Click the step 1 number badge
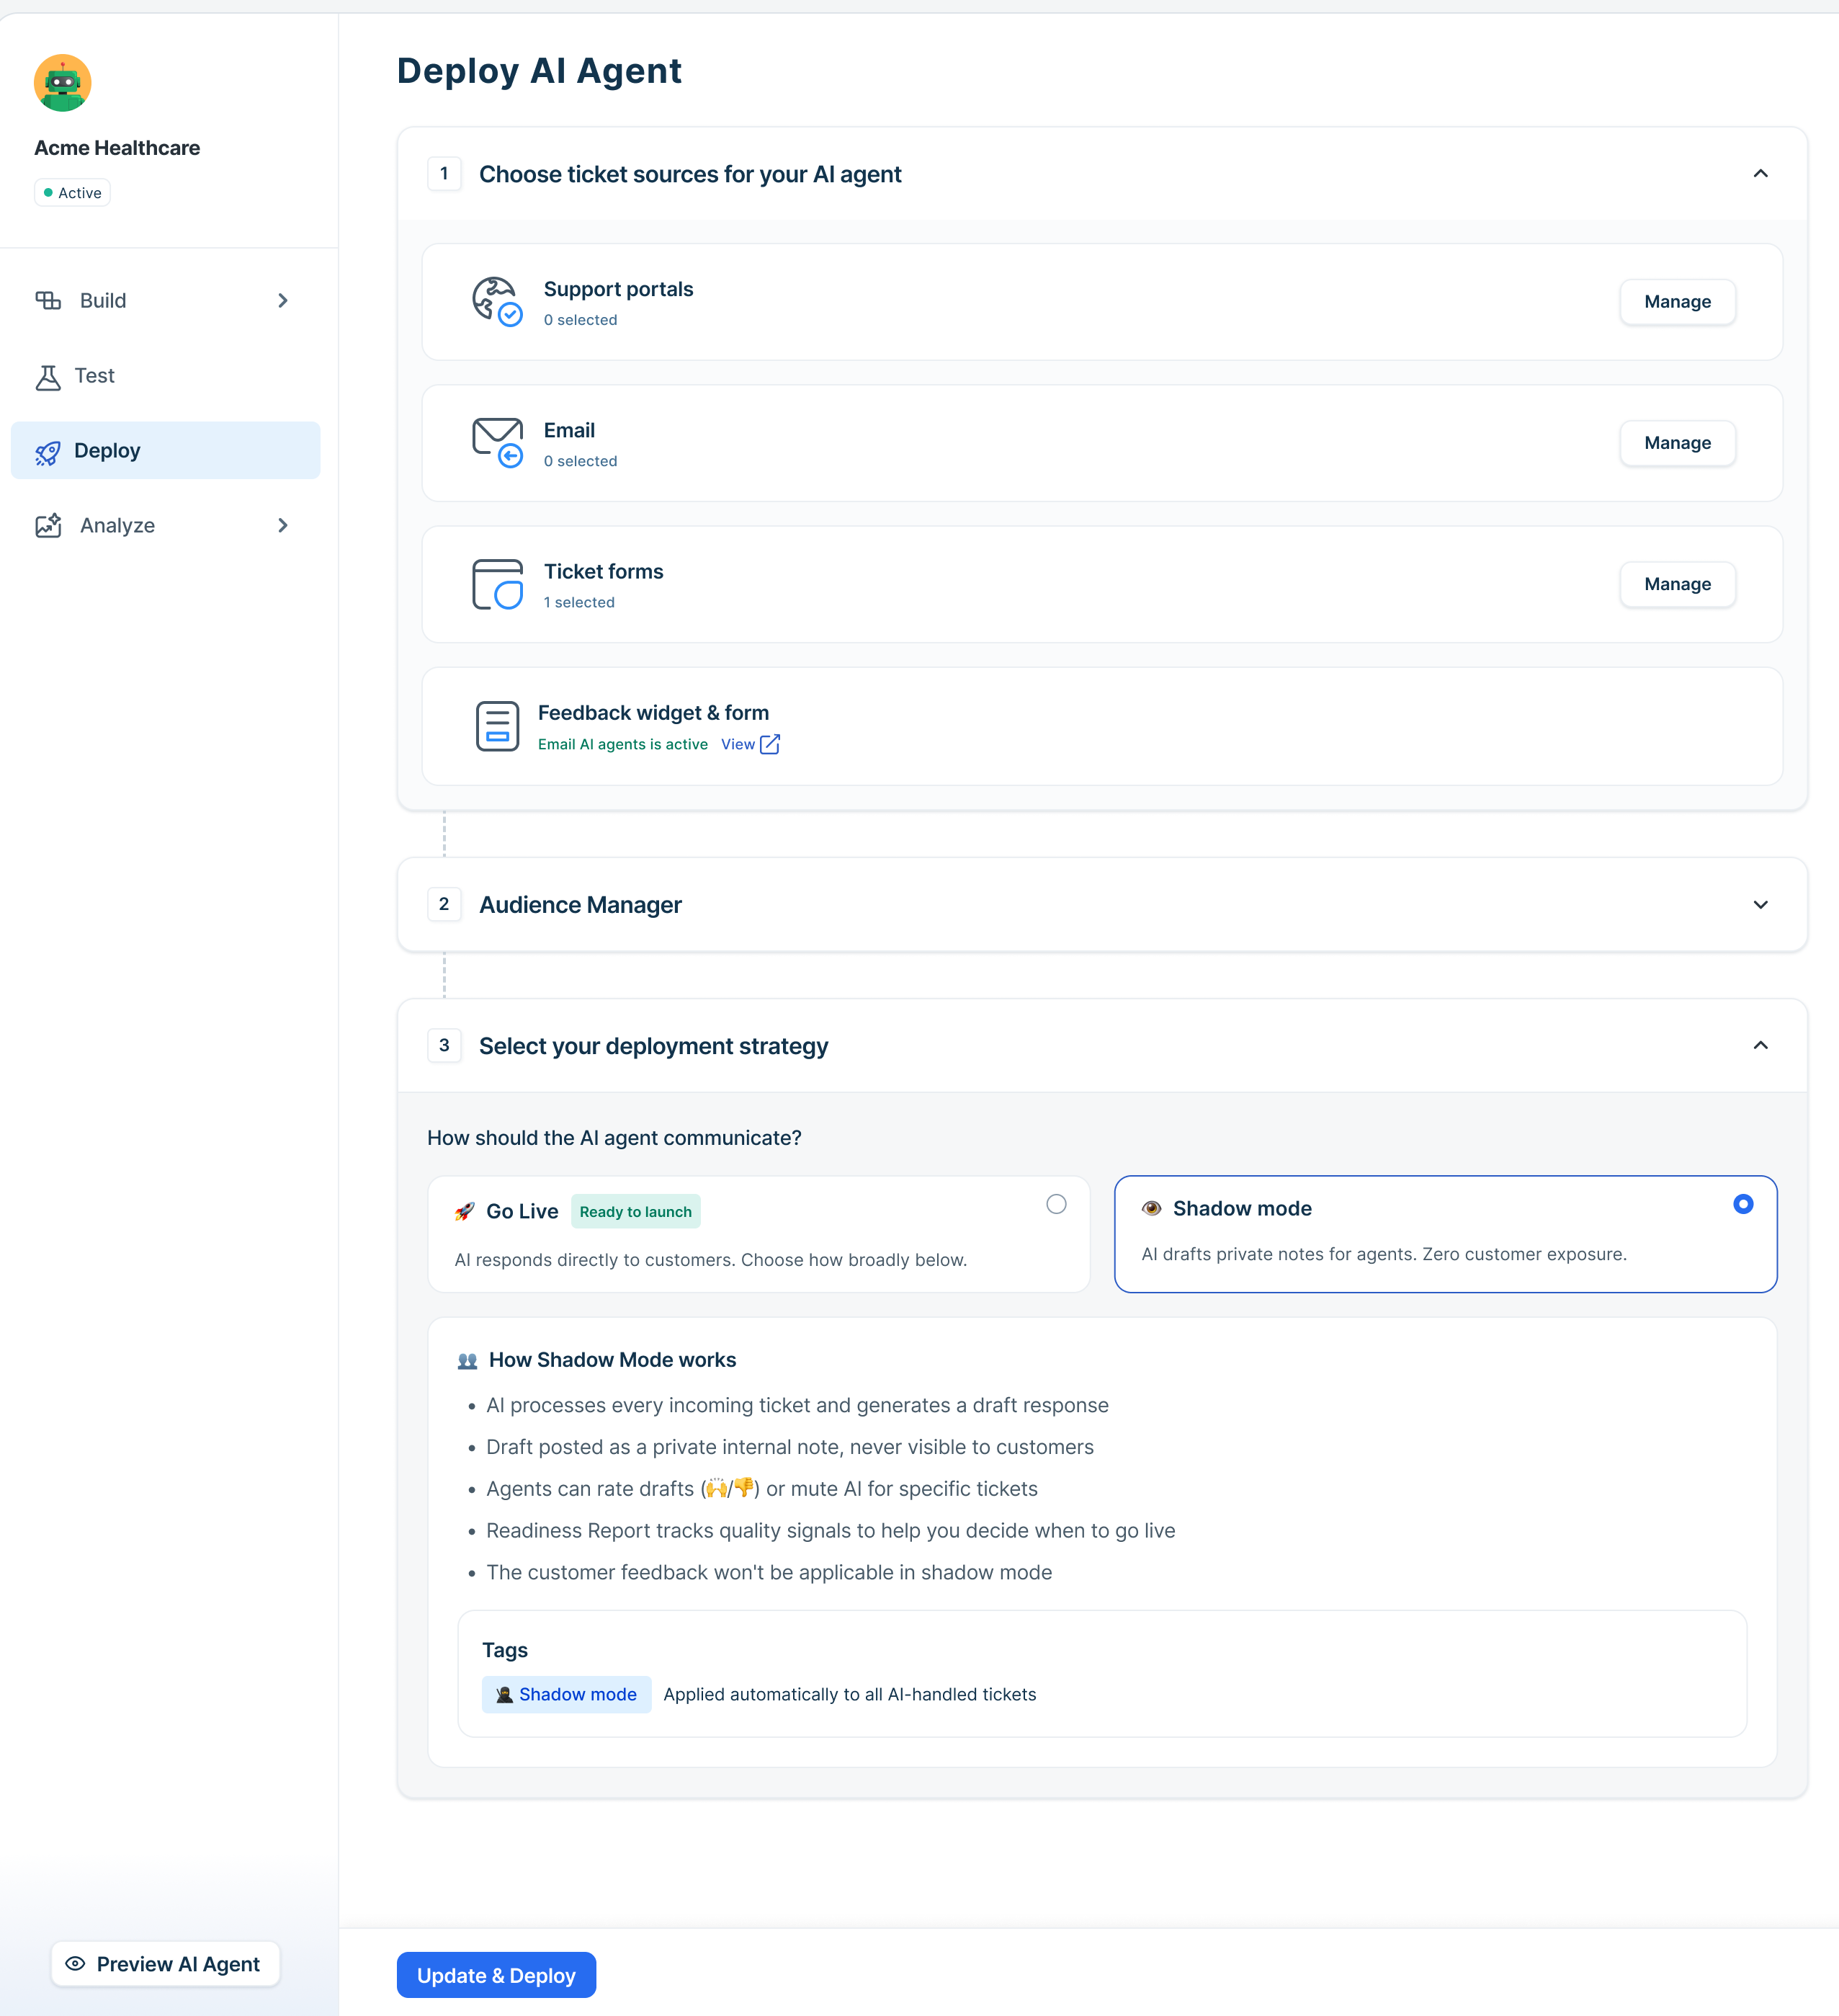The width and height of the screenshot is (1839, 2016). 444,174
